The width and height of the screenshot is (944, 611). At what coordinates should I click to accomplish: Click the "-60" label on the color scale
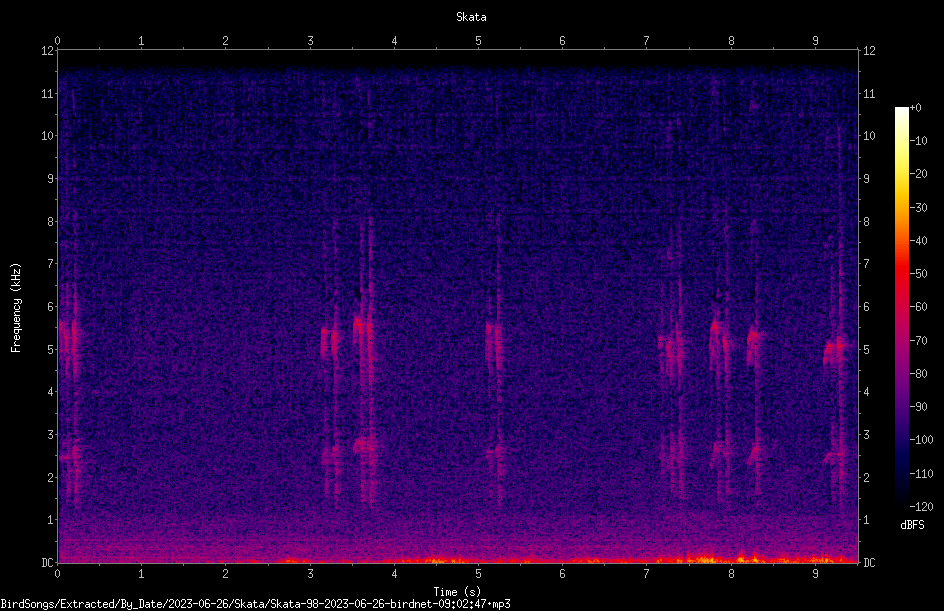918,307
